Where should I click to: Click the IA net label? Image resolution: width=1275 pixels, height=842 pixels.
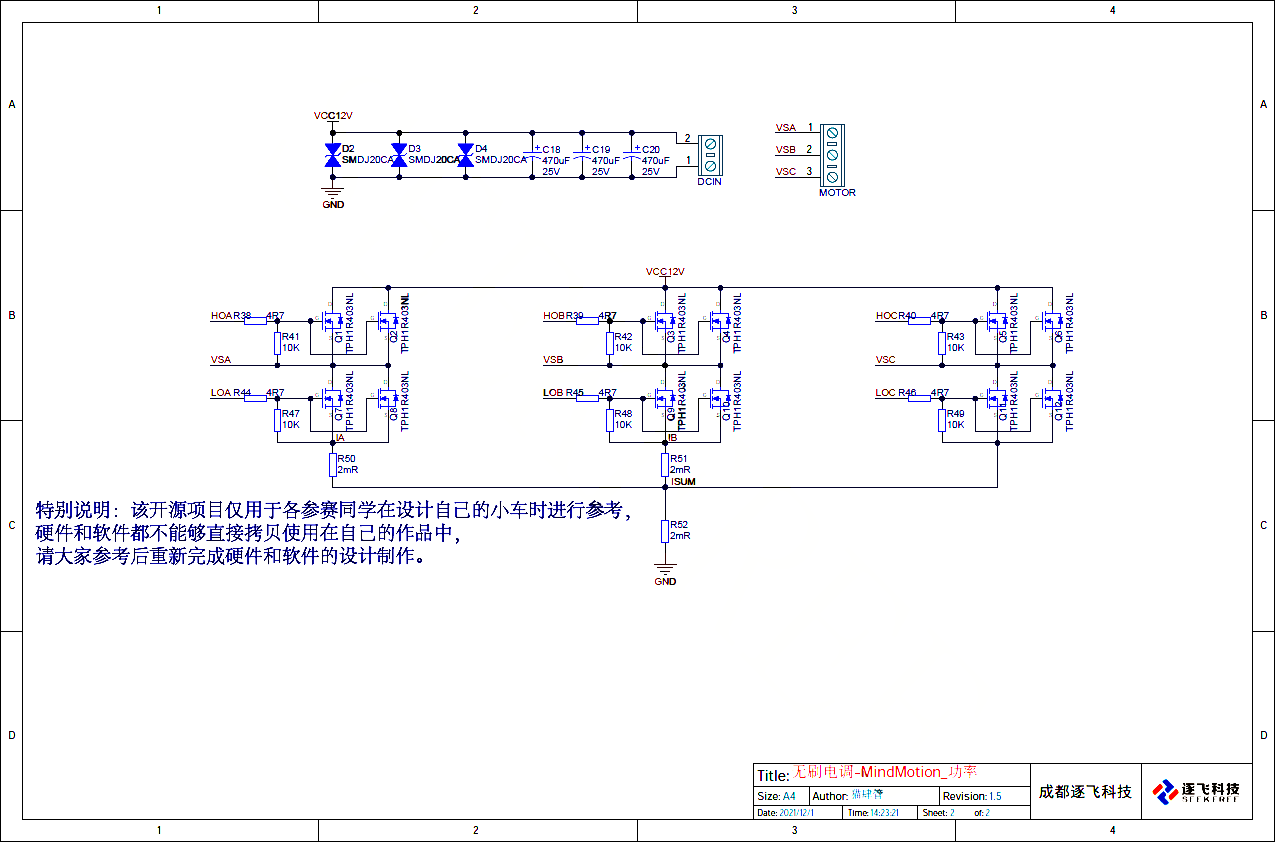tap(340, 438)
